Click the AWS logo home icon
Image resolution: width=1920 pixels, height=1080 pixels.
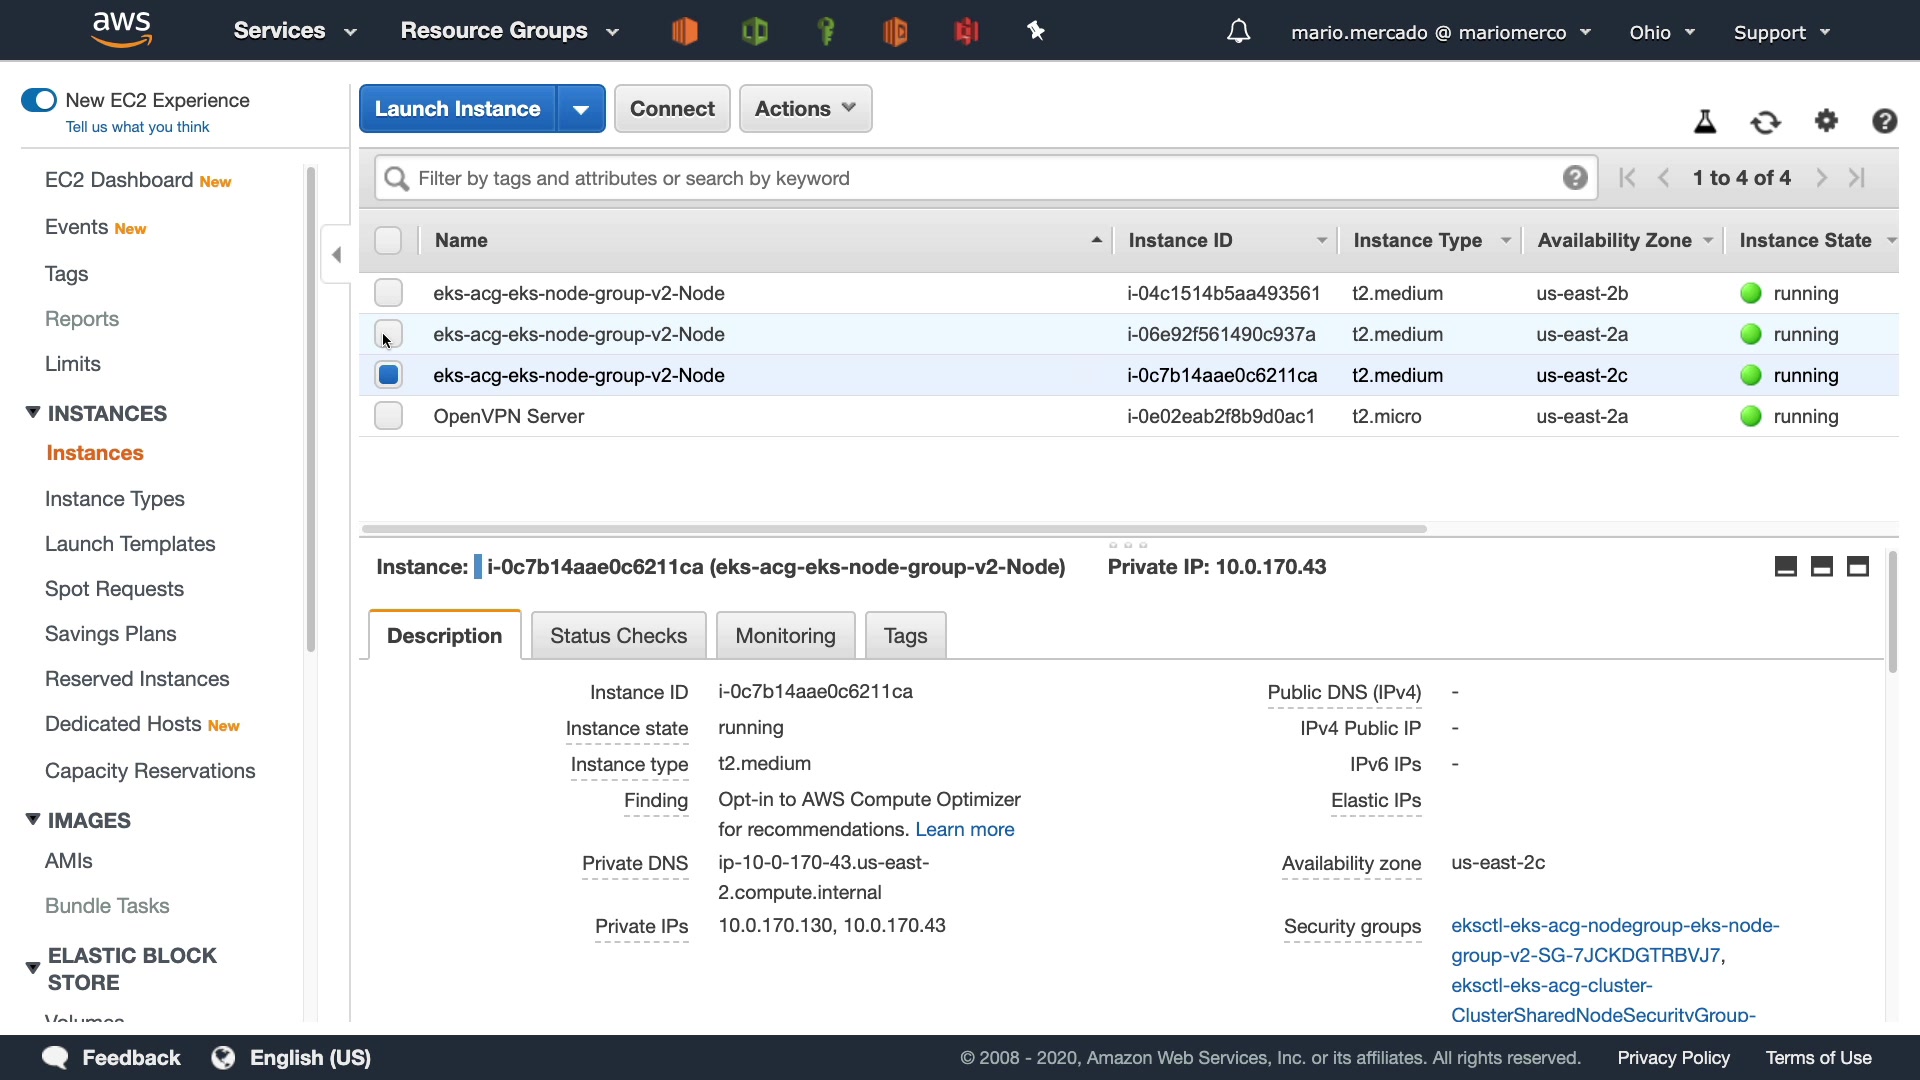click(121, 30)
